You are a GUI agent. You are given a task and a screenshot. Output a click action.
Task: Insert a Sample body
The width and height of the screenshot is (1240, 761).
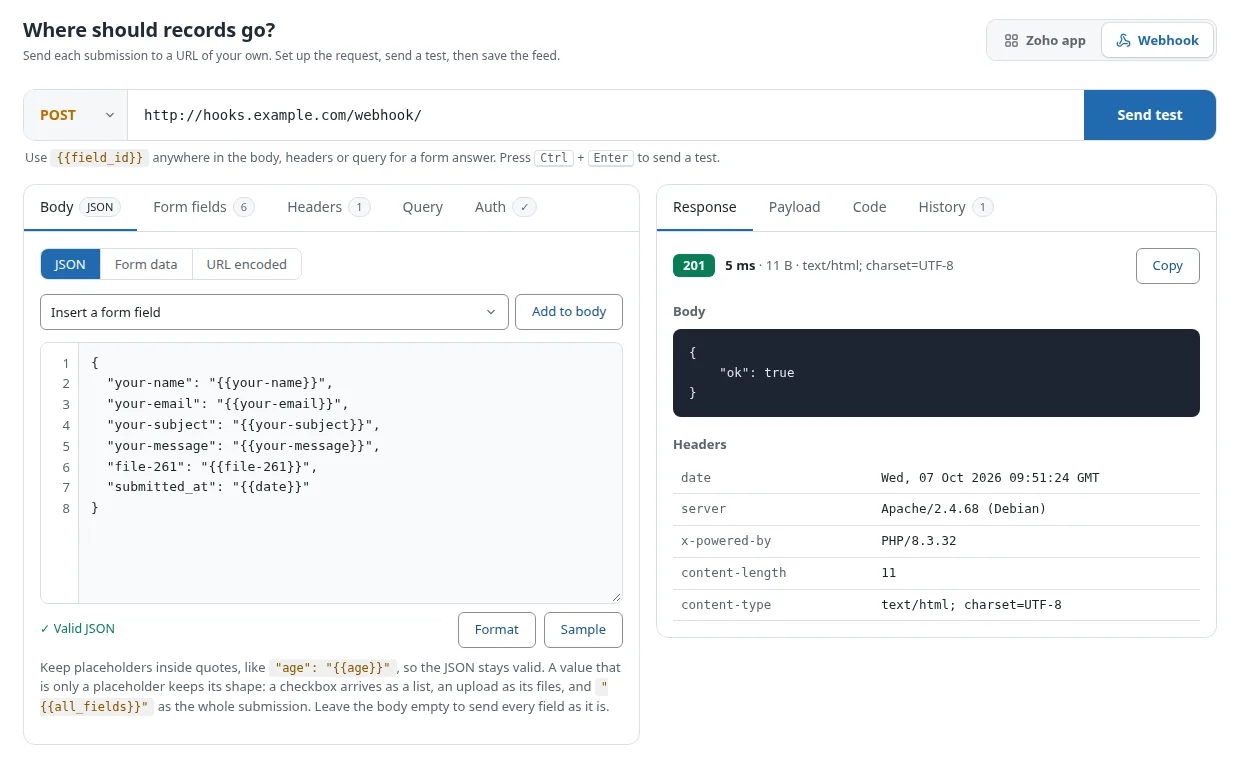[x=583, y=630]
